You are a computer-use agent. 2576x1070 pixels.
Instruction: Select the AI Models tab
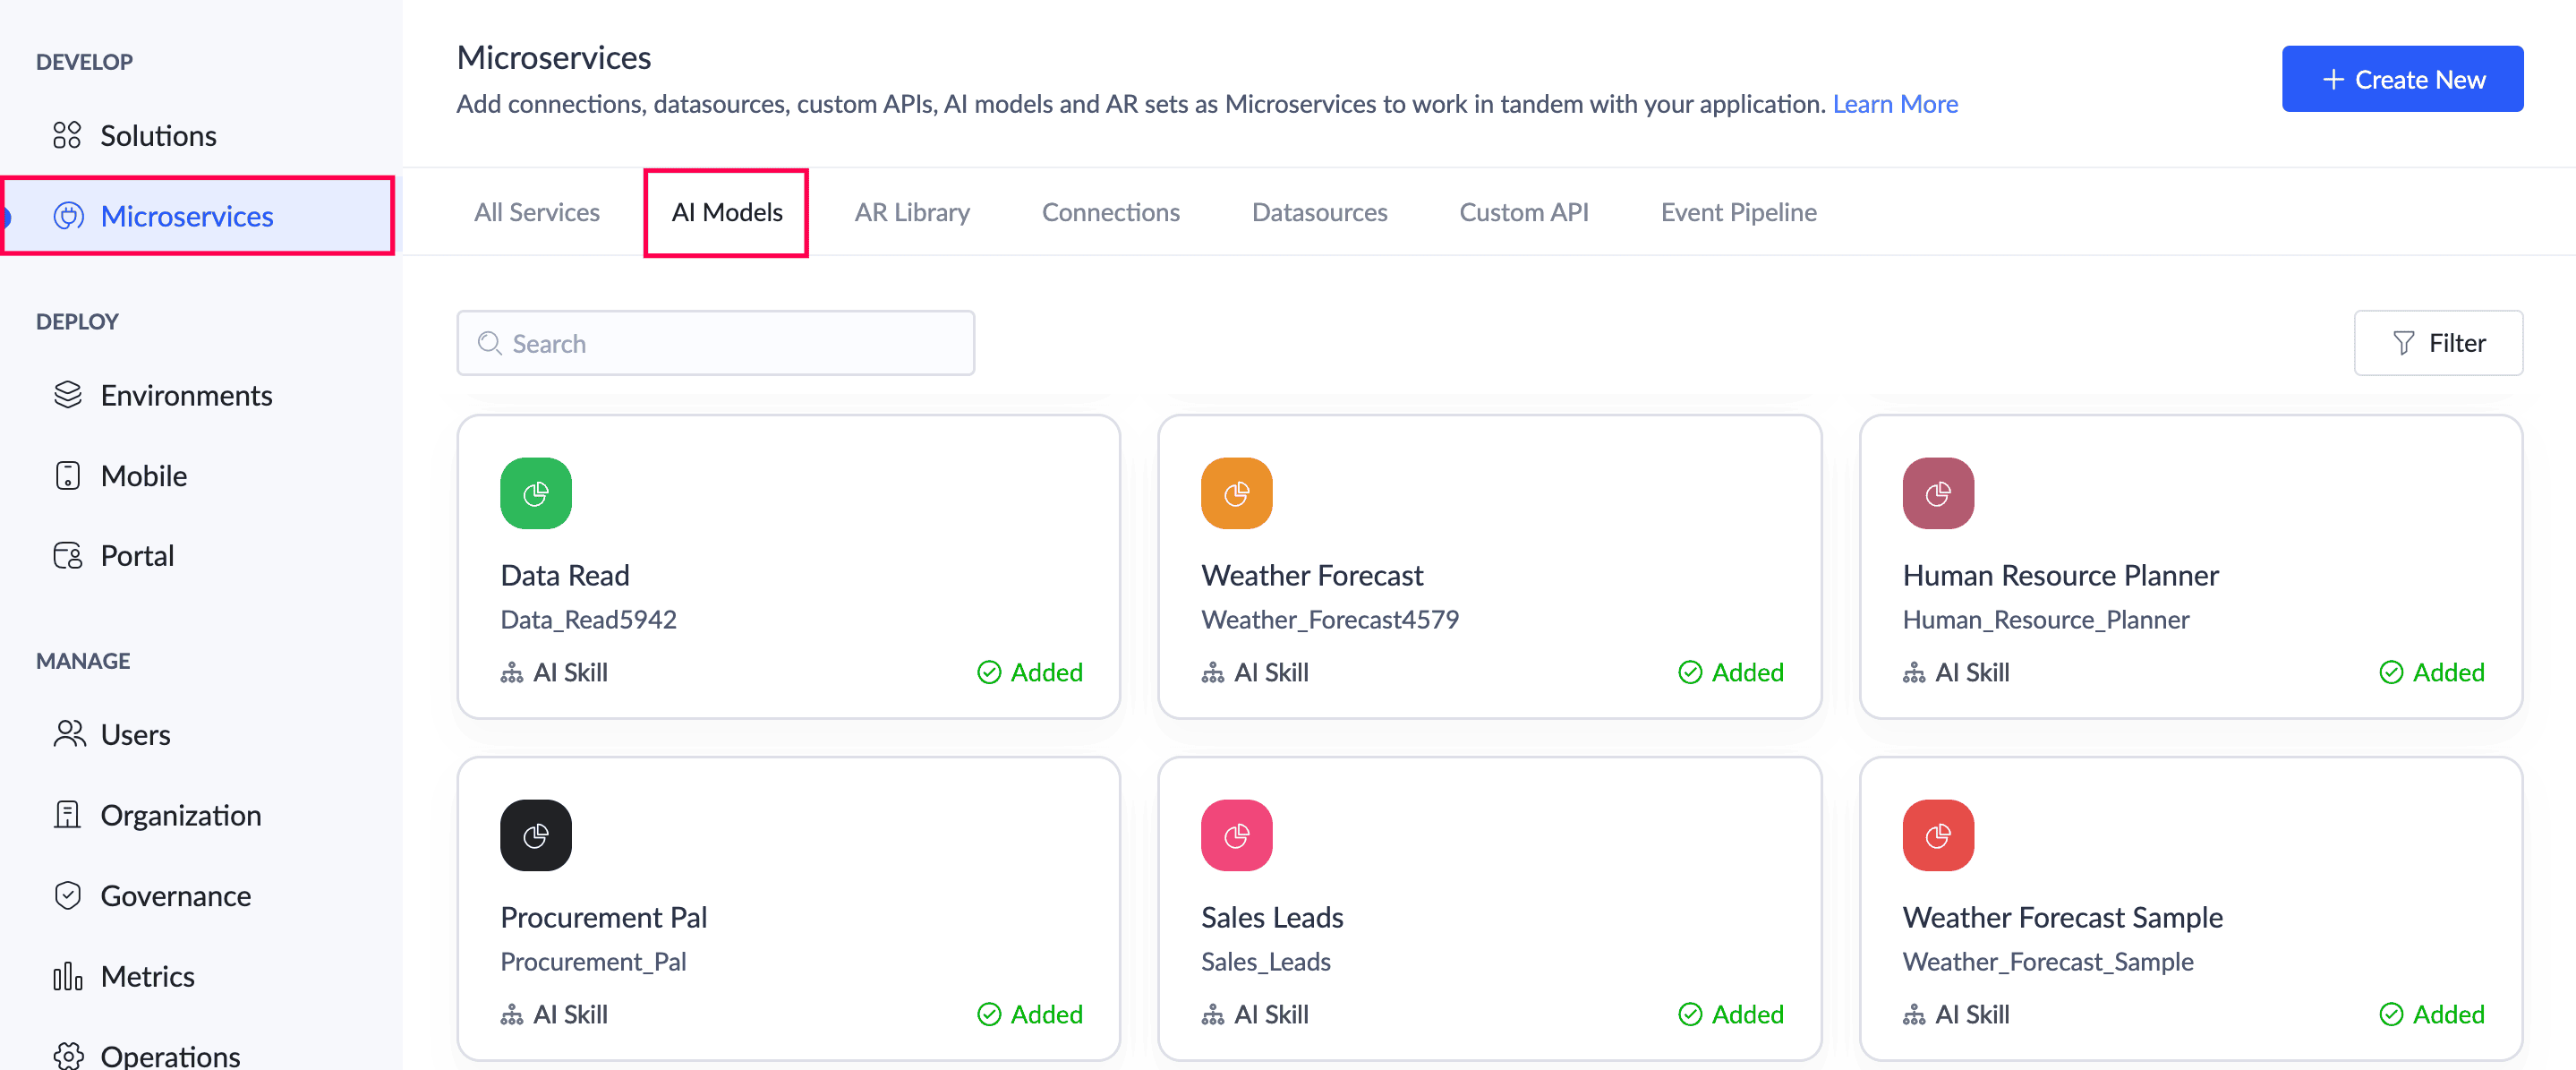(x=727, y=212)
